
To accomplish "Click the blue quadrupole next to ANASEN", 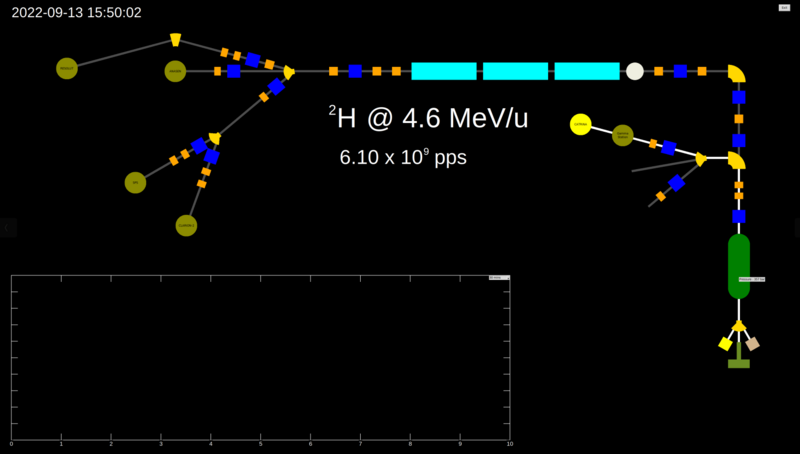I will coord(234,71).
